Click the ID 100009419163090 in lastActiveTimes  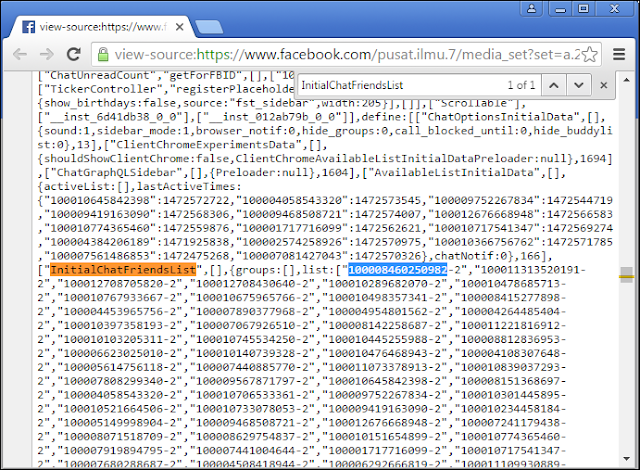click(x=100, y=214)
